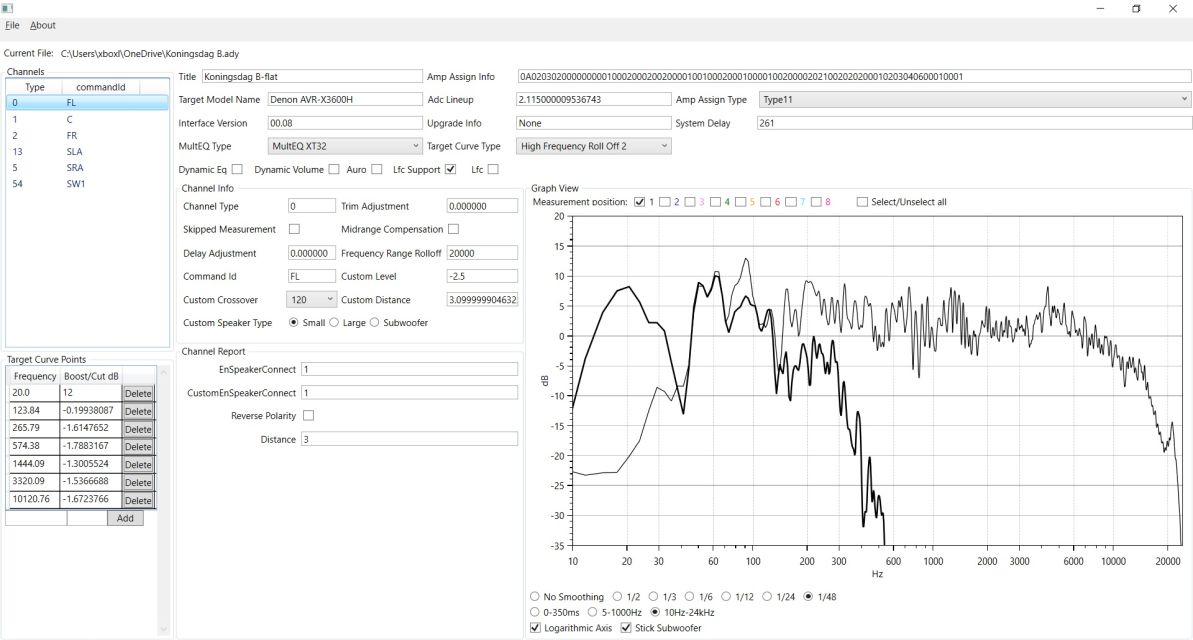
Task: Select the Large speaker type
Action: pos(335,322)
